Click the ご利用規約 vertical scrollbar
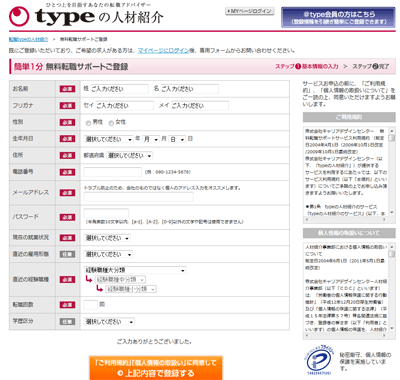This screenshot has height=380, width=400. (392, 171)
